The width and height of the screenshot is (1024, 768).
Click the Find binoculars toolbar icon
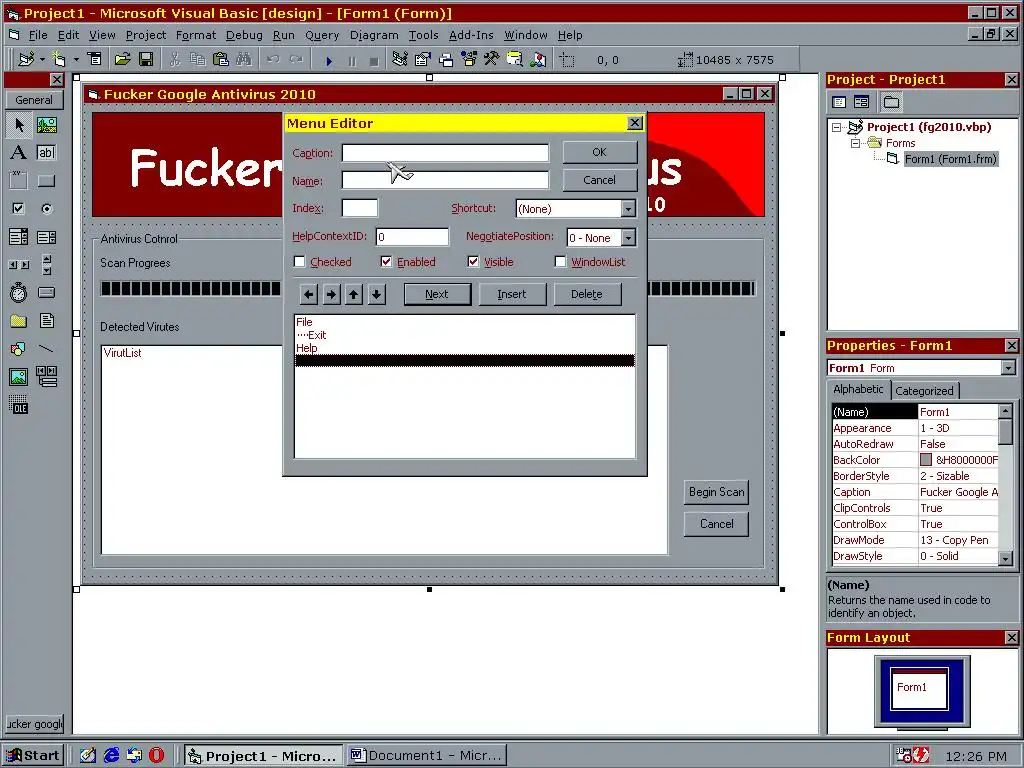point(244,59)
